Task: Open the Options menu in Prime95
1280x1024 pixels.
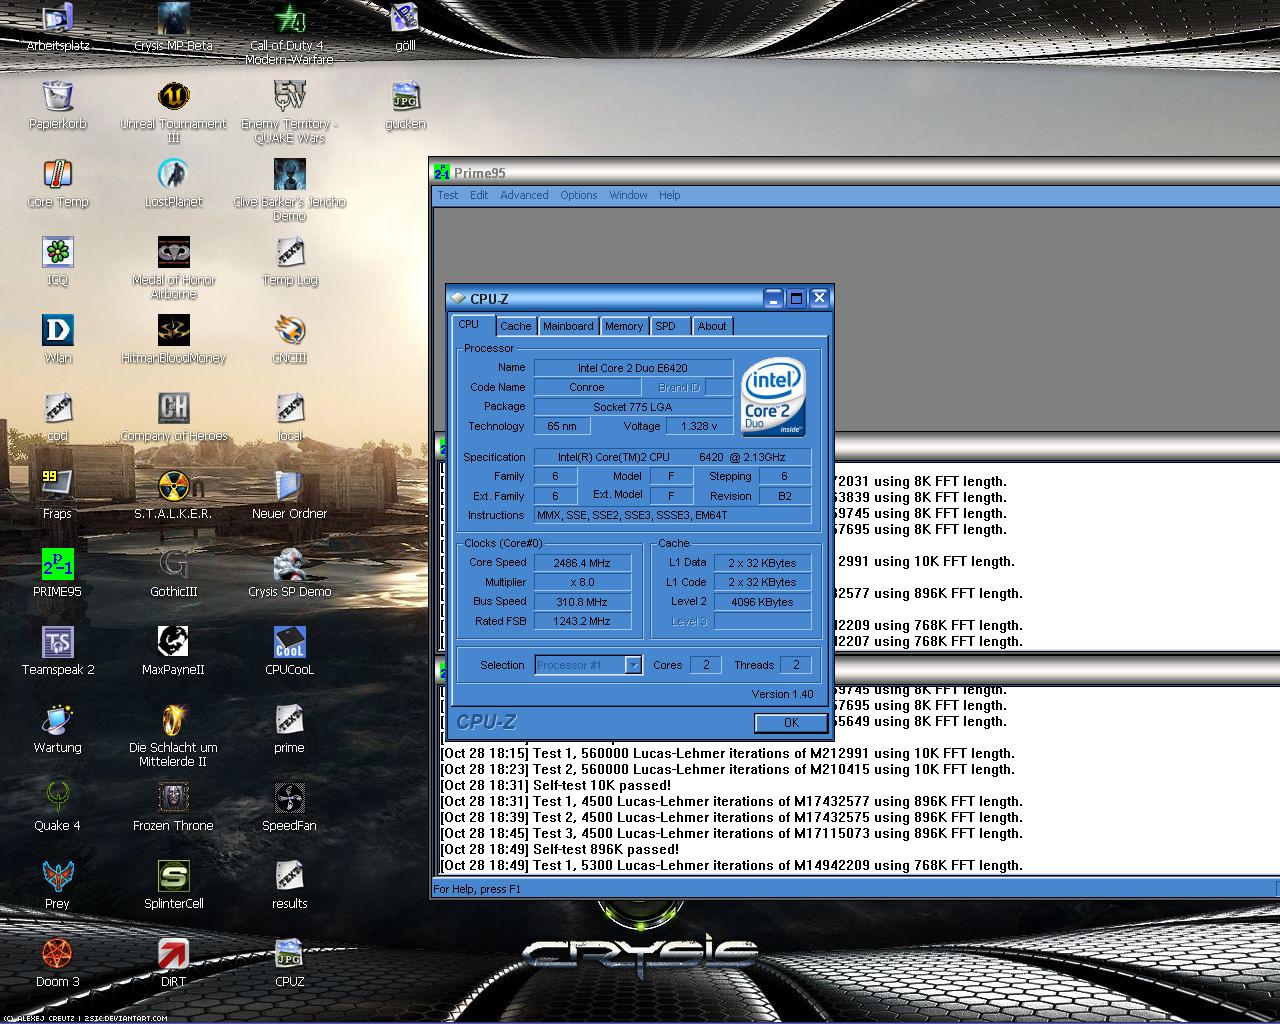Action: click(x=578, y=195)
